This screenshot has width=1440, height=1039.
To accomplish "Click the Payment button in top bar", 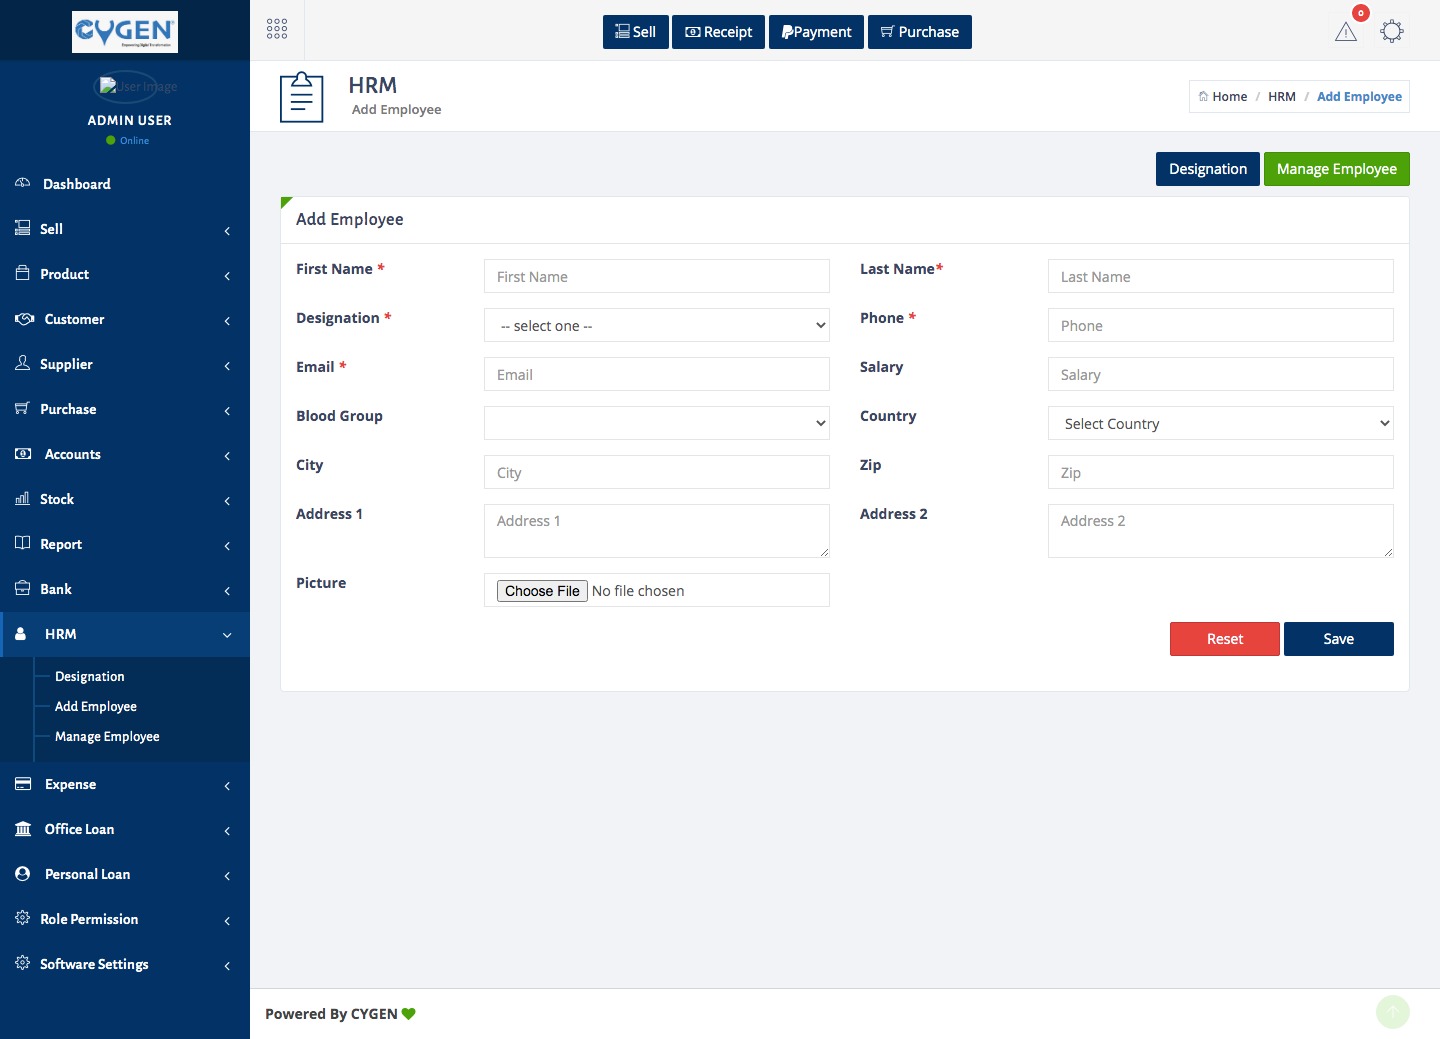I will coord(817,32).
